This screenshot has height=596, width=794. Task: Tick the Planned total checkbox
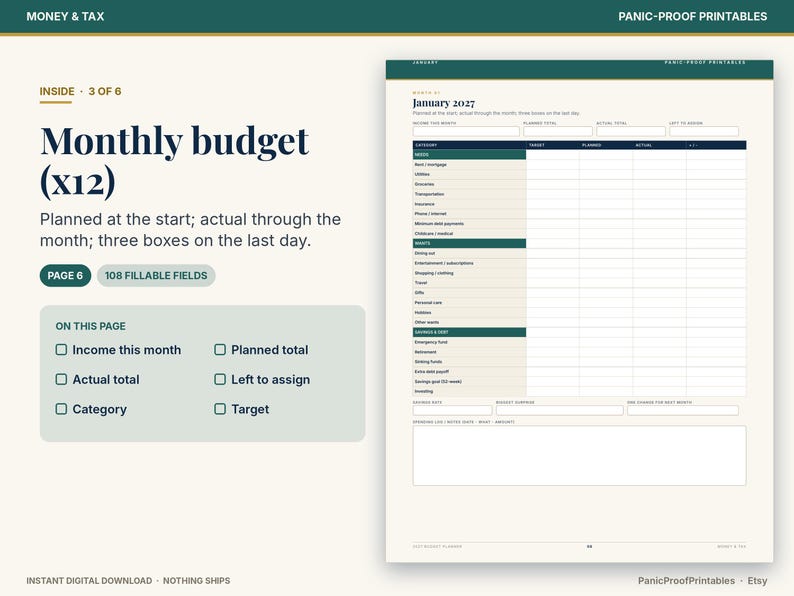tap(220, 350)
